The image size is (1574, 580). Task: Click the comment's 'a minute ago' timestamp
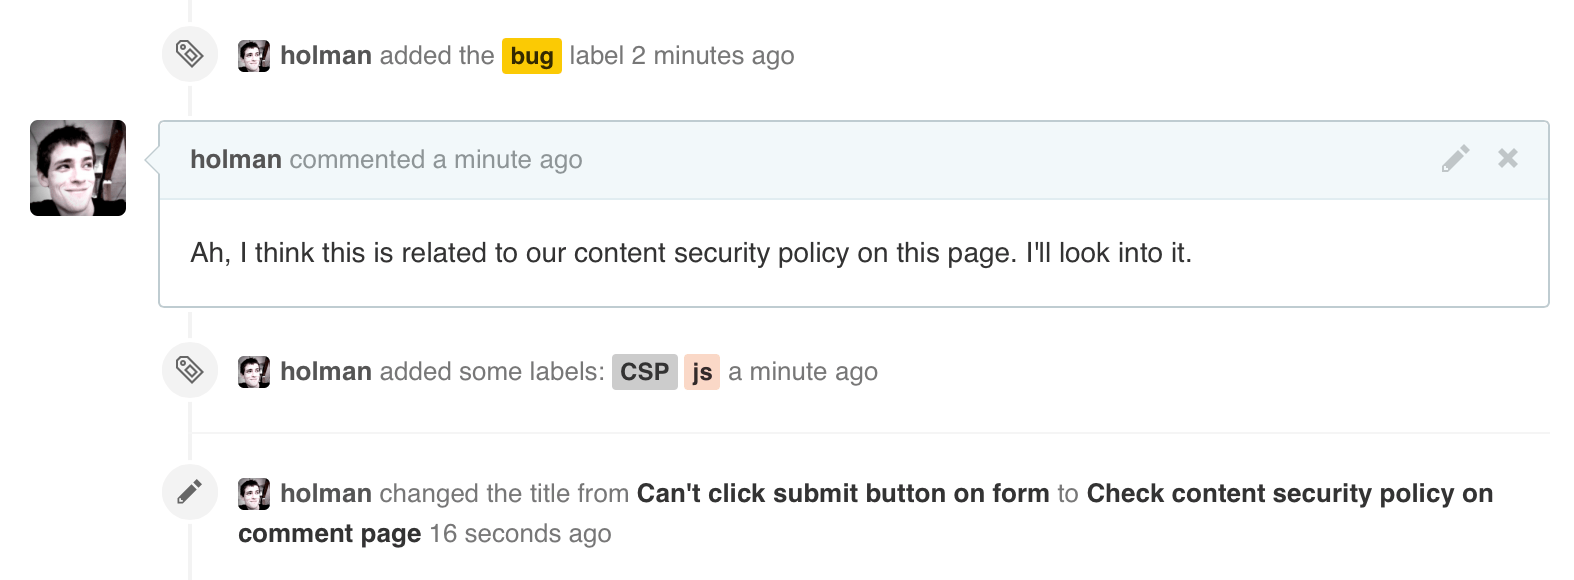click(x=507, y=160)
